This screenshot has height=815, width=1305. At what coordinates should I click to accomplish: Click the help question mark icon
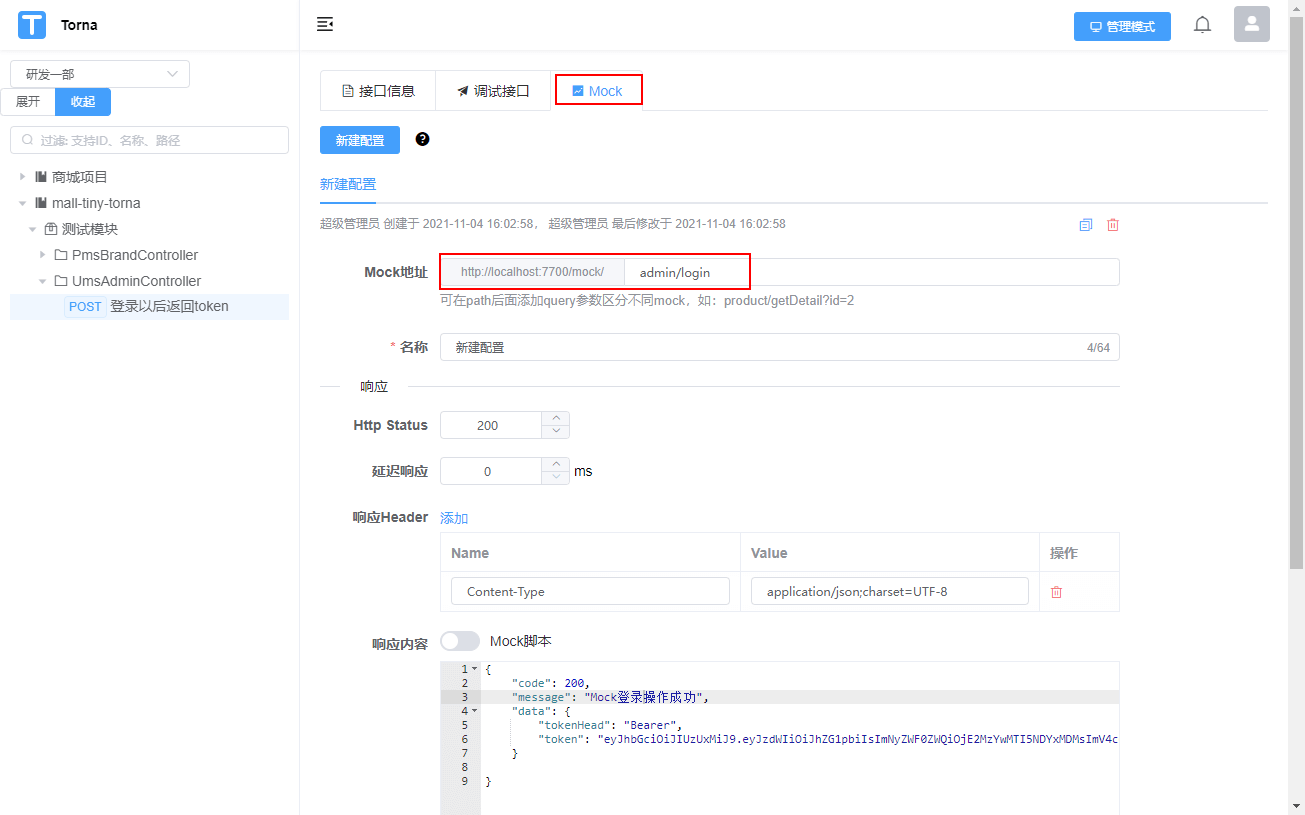pos(422,139)
